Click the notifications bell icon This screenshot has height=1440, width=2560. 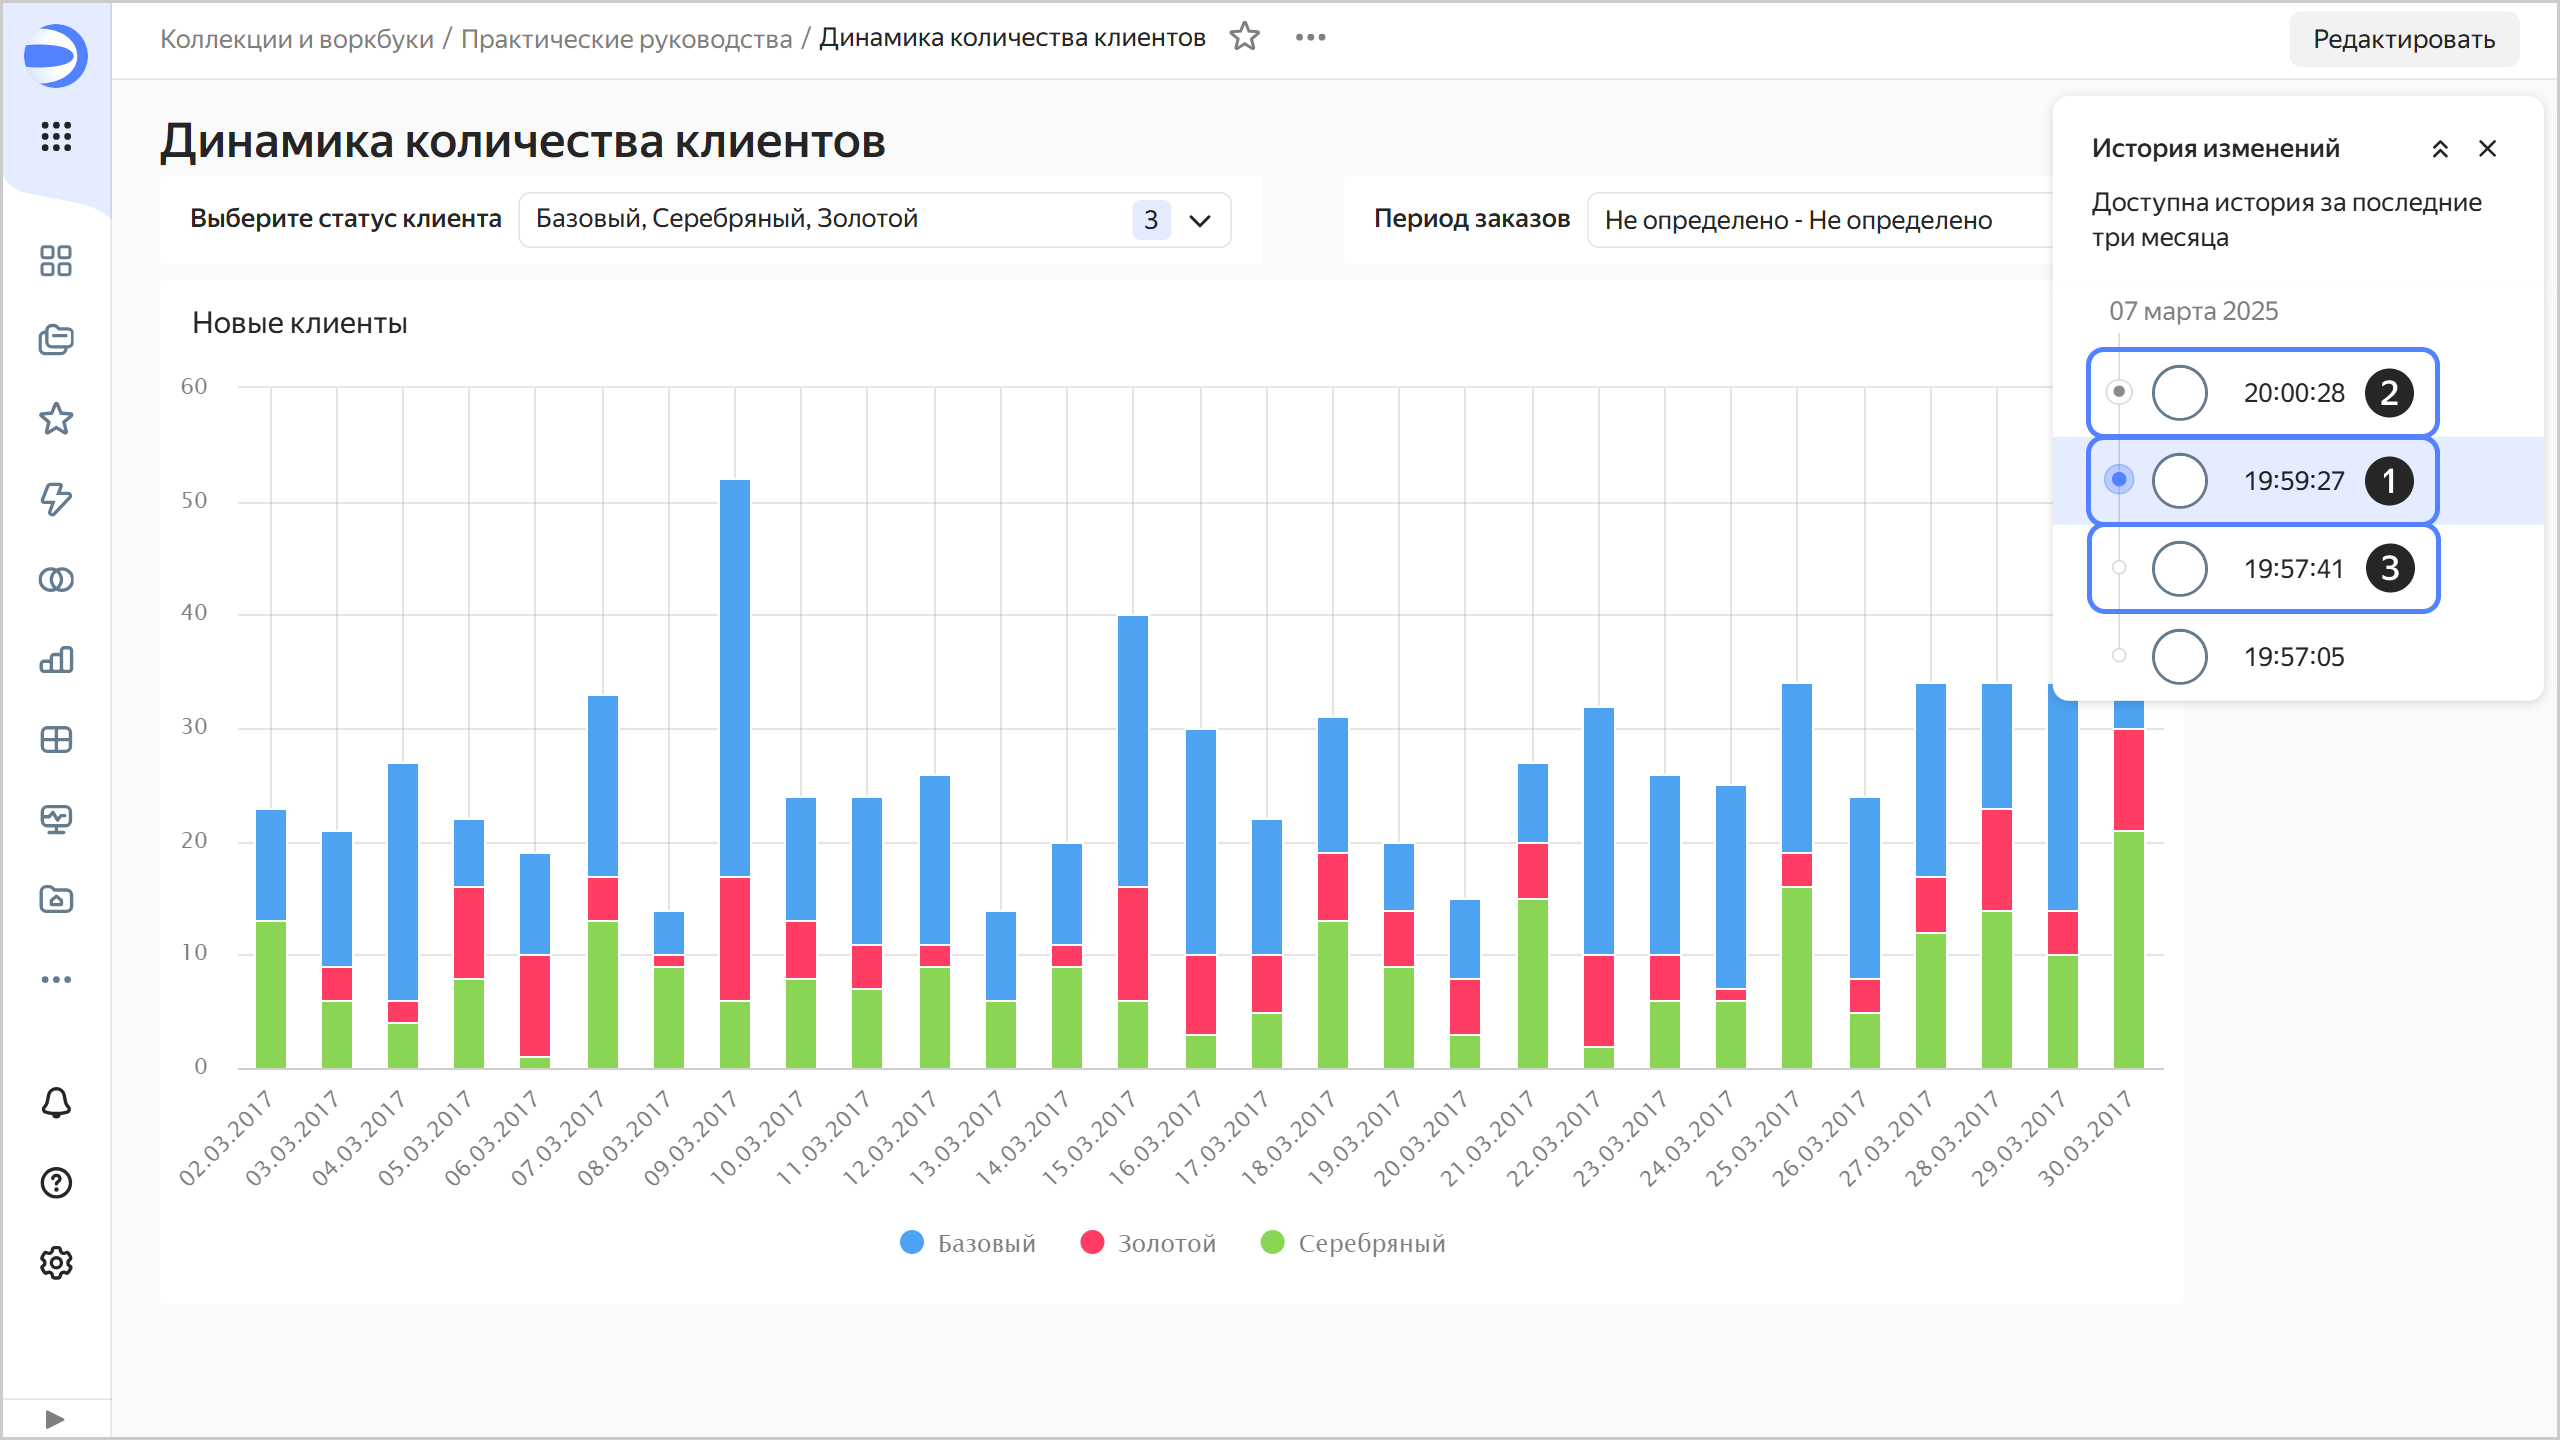(56, 1103)
